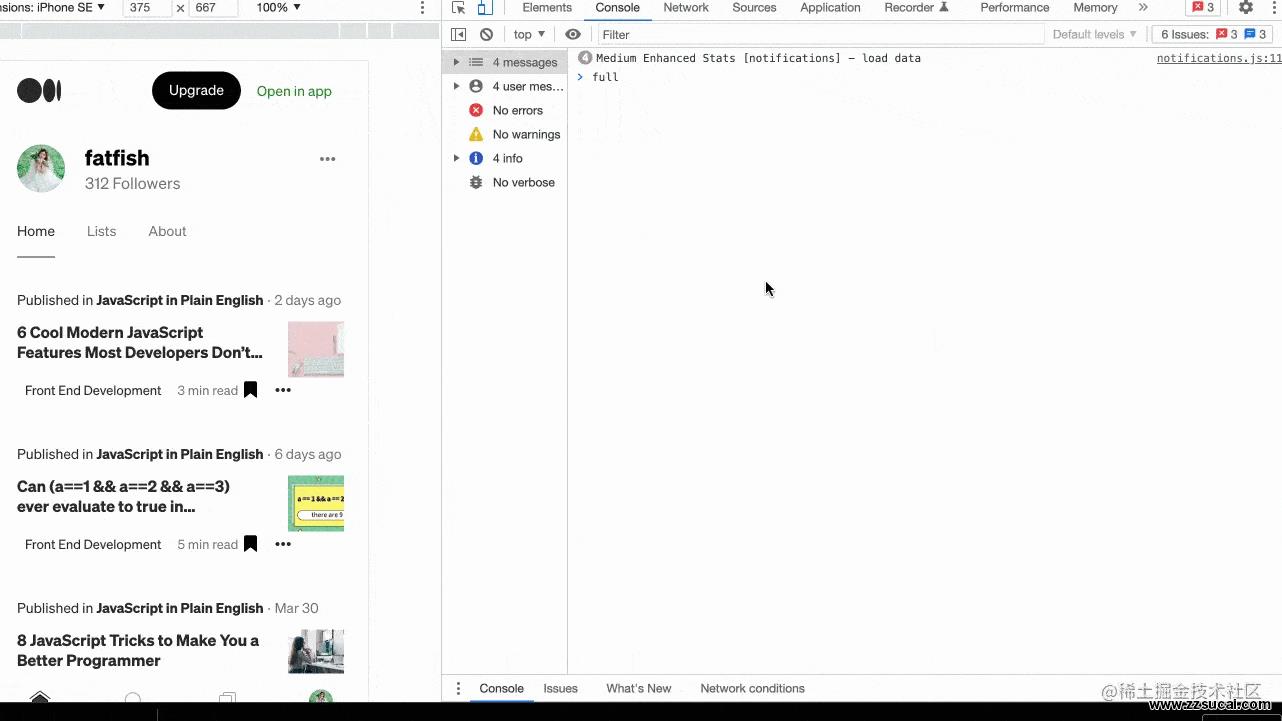
Task: Click the 6 Issues counter button
Action: (x=1213, y=34)
